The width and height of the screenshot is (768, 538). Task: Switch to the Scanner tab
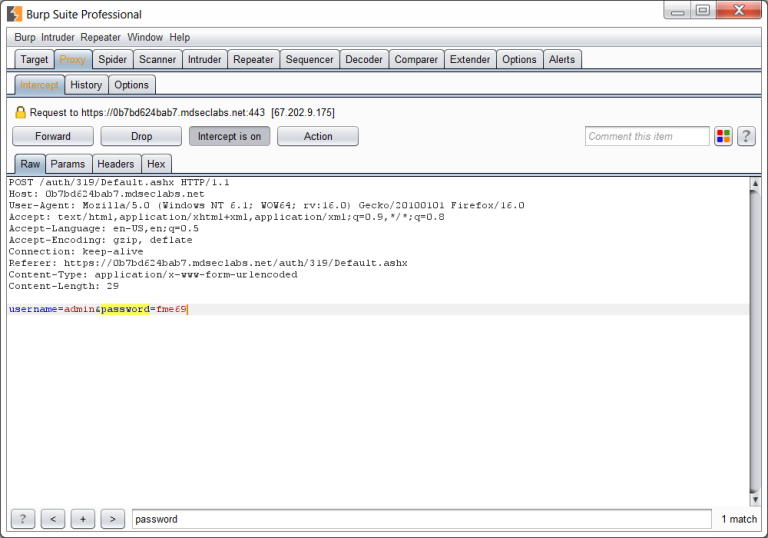coord(157,60)
